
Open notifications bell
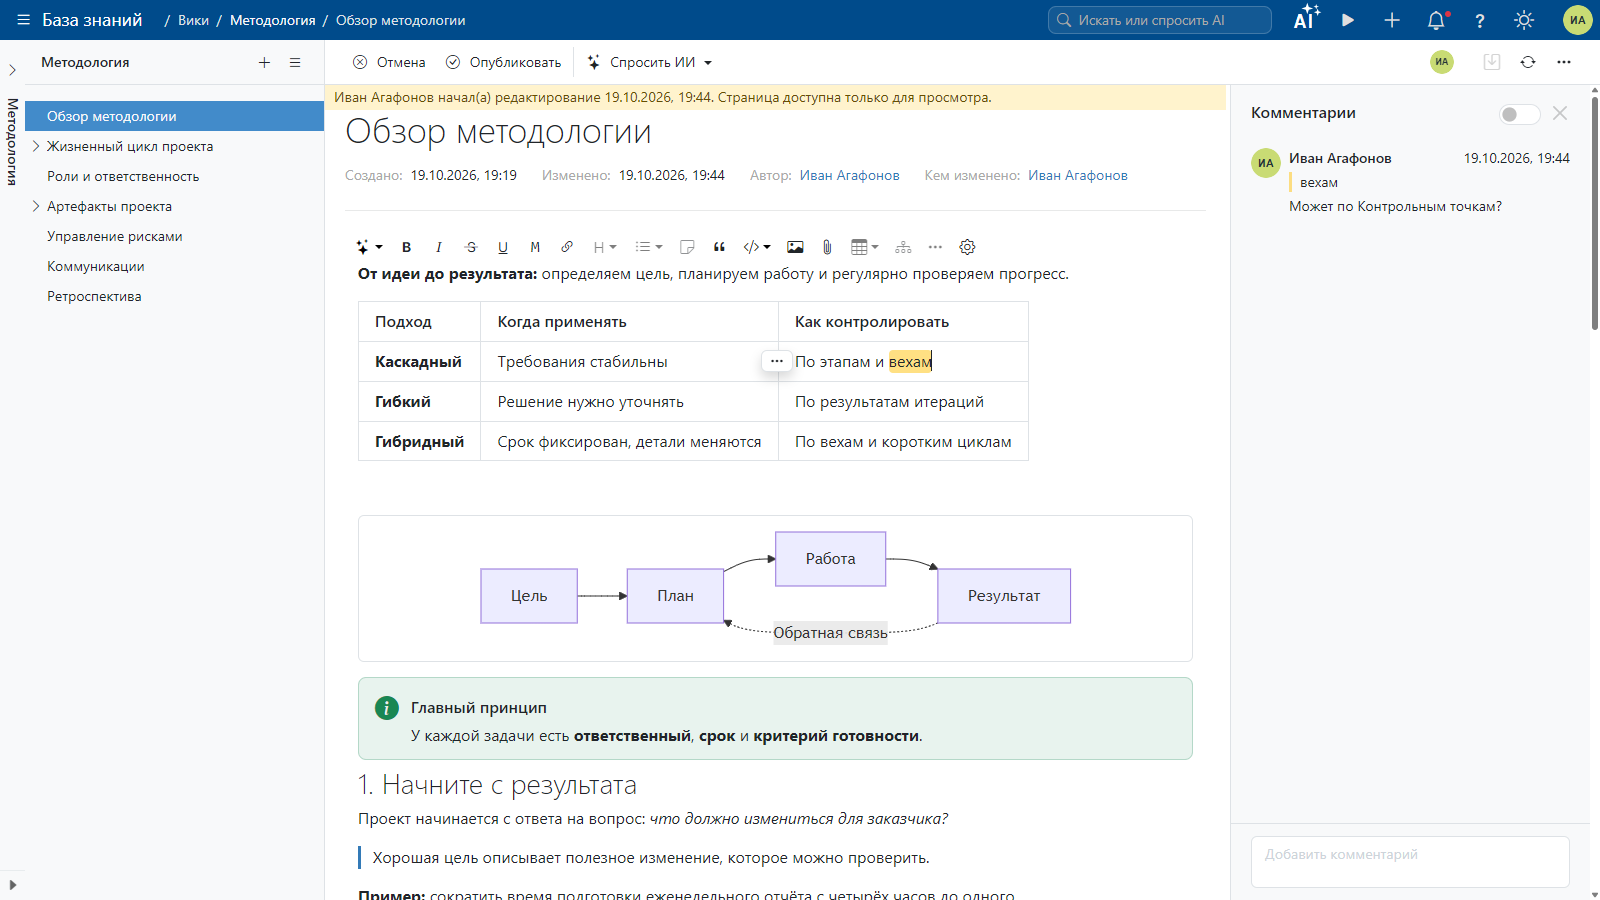[x=1436, y=20]
